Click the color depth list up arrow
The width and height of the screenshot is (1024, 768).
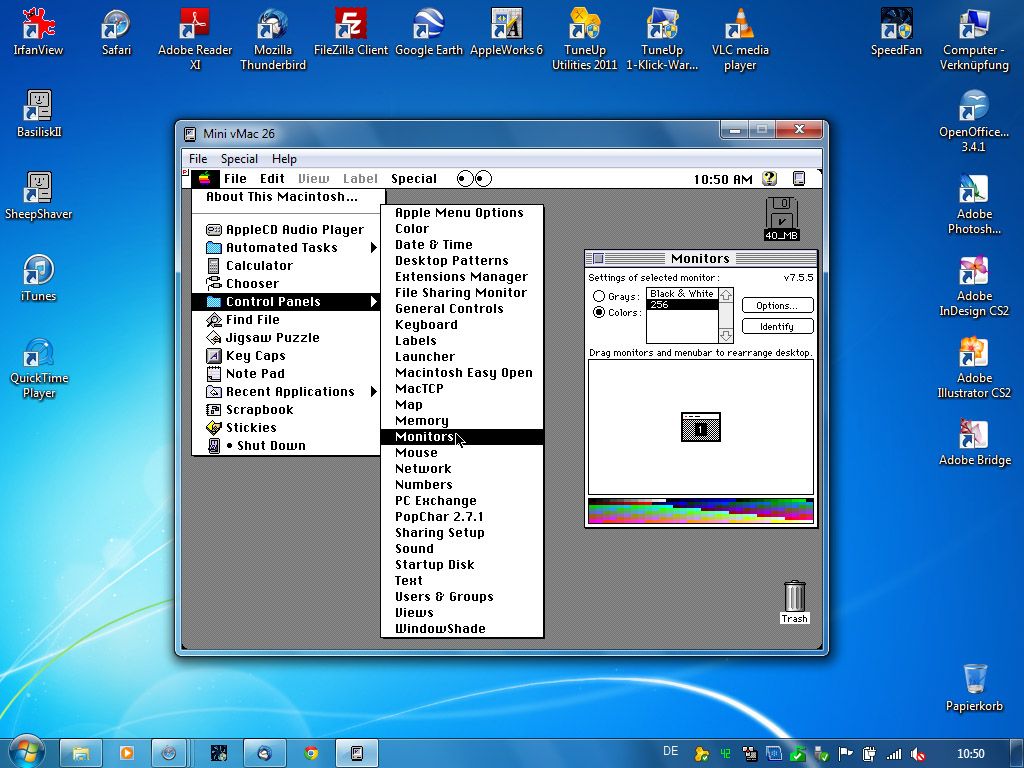point(726,295)
